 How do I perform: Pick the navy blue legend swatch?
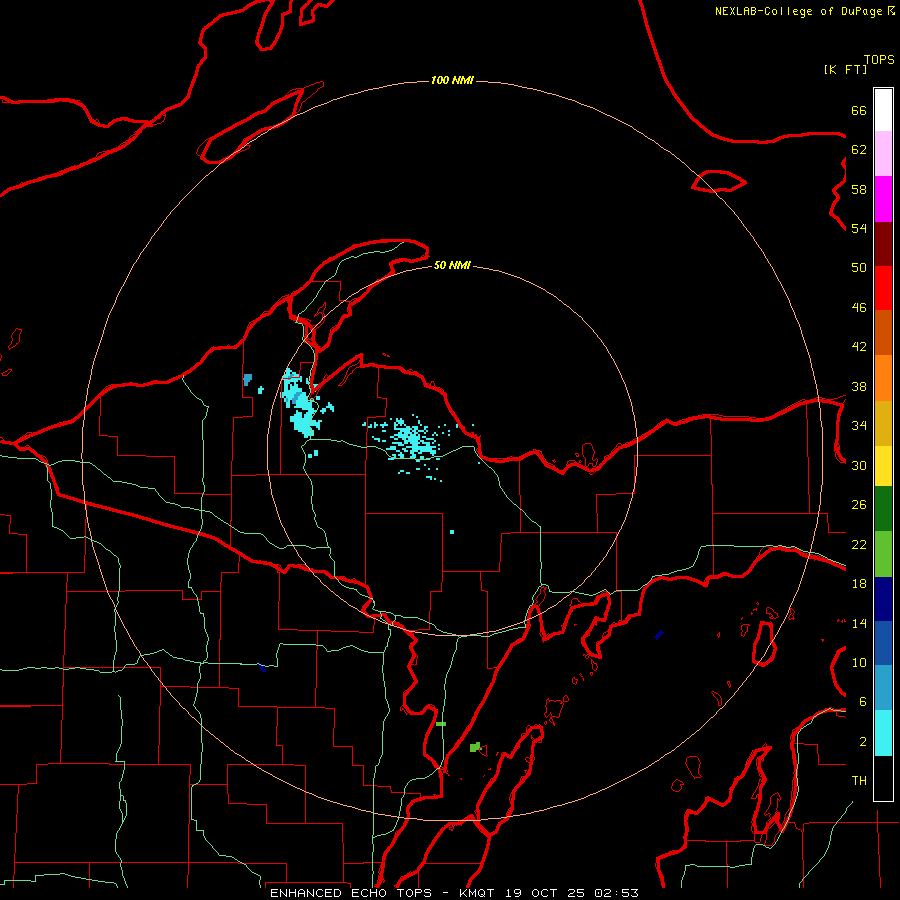[x=883, y=599]
